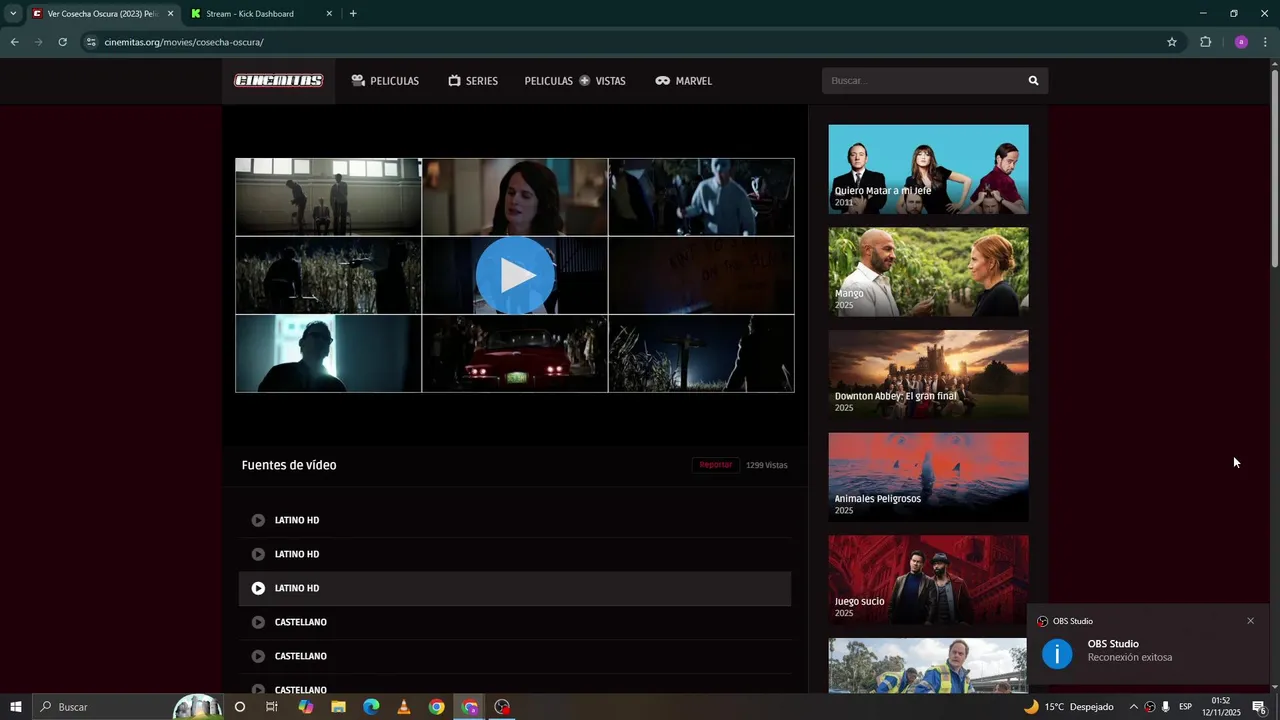Open the Windows Start menu

15,707
